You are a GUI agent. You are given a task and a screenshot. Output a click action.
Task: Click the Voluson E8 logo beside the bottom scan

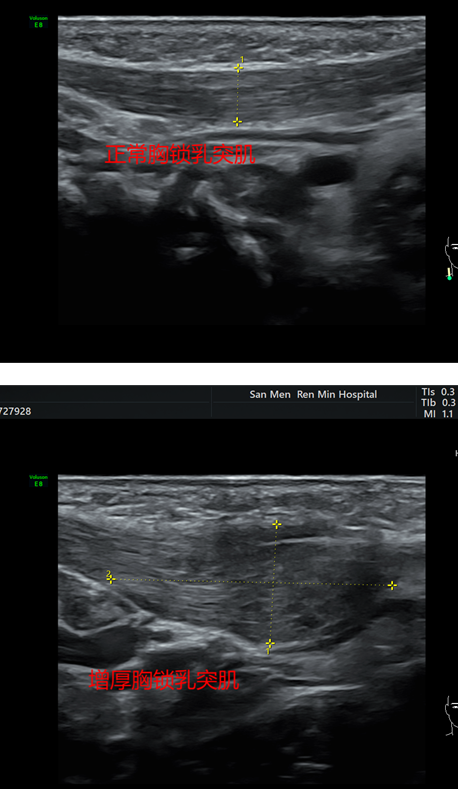[x=38, y=481]
